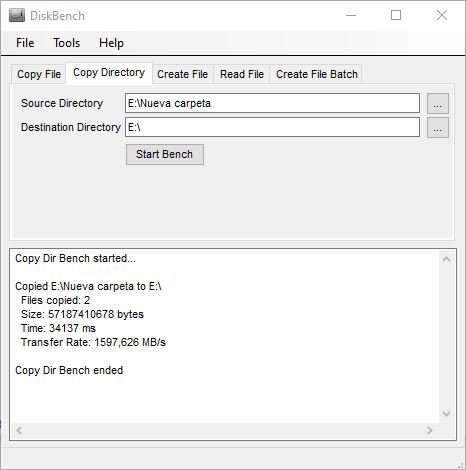Open the Read File tab

(242, 74)
